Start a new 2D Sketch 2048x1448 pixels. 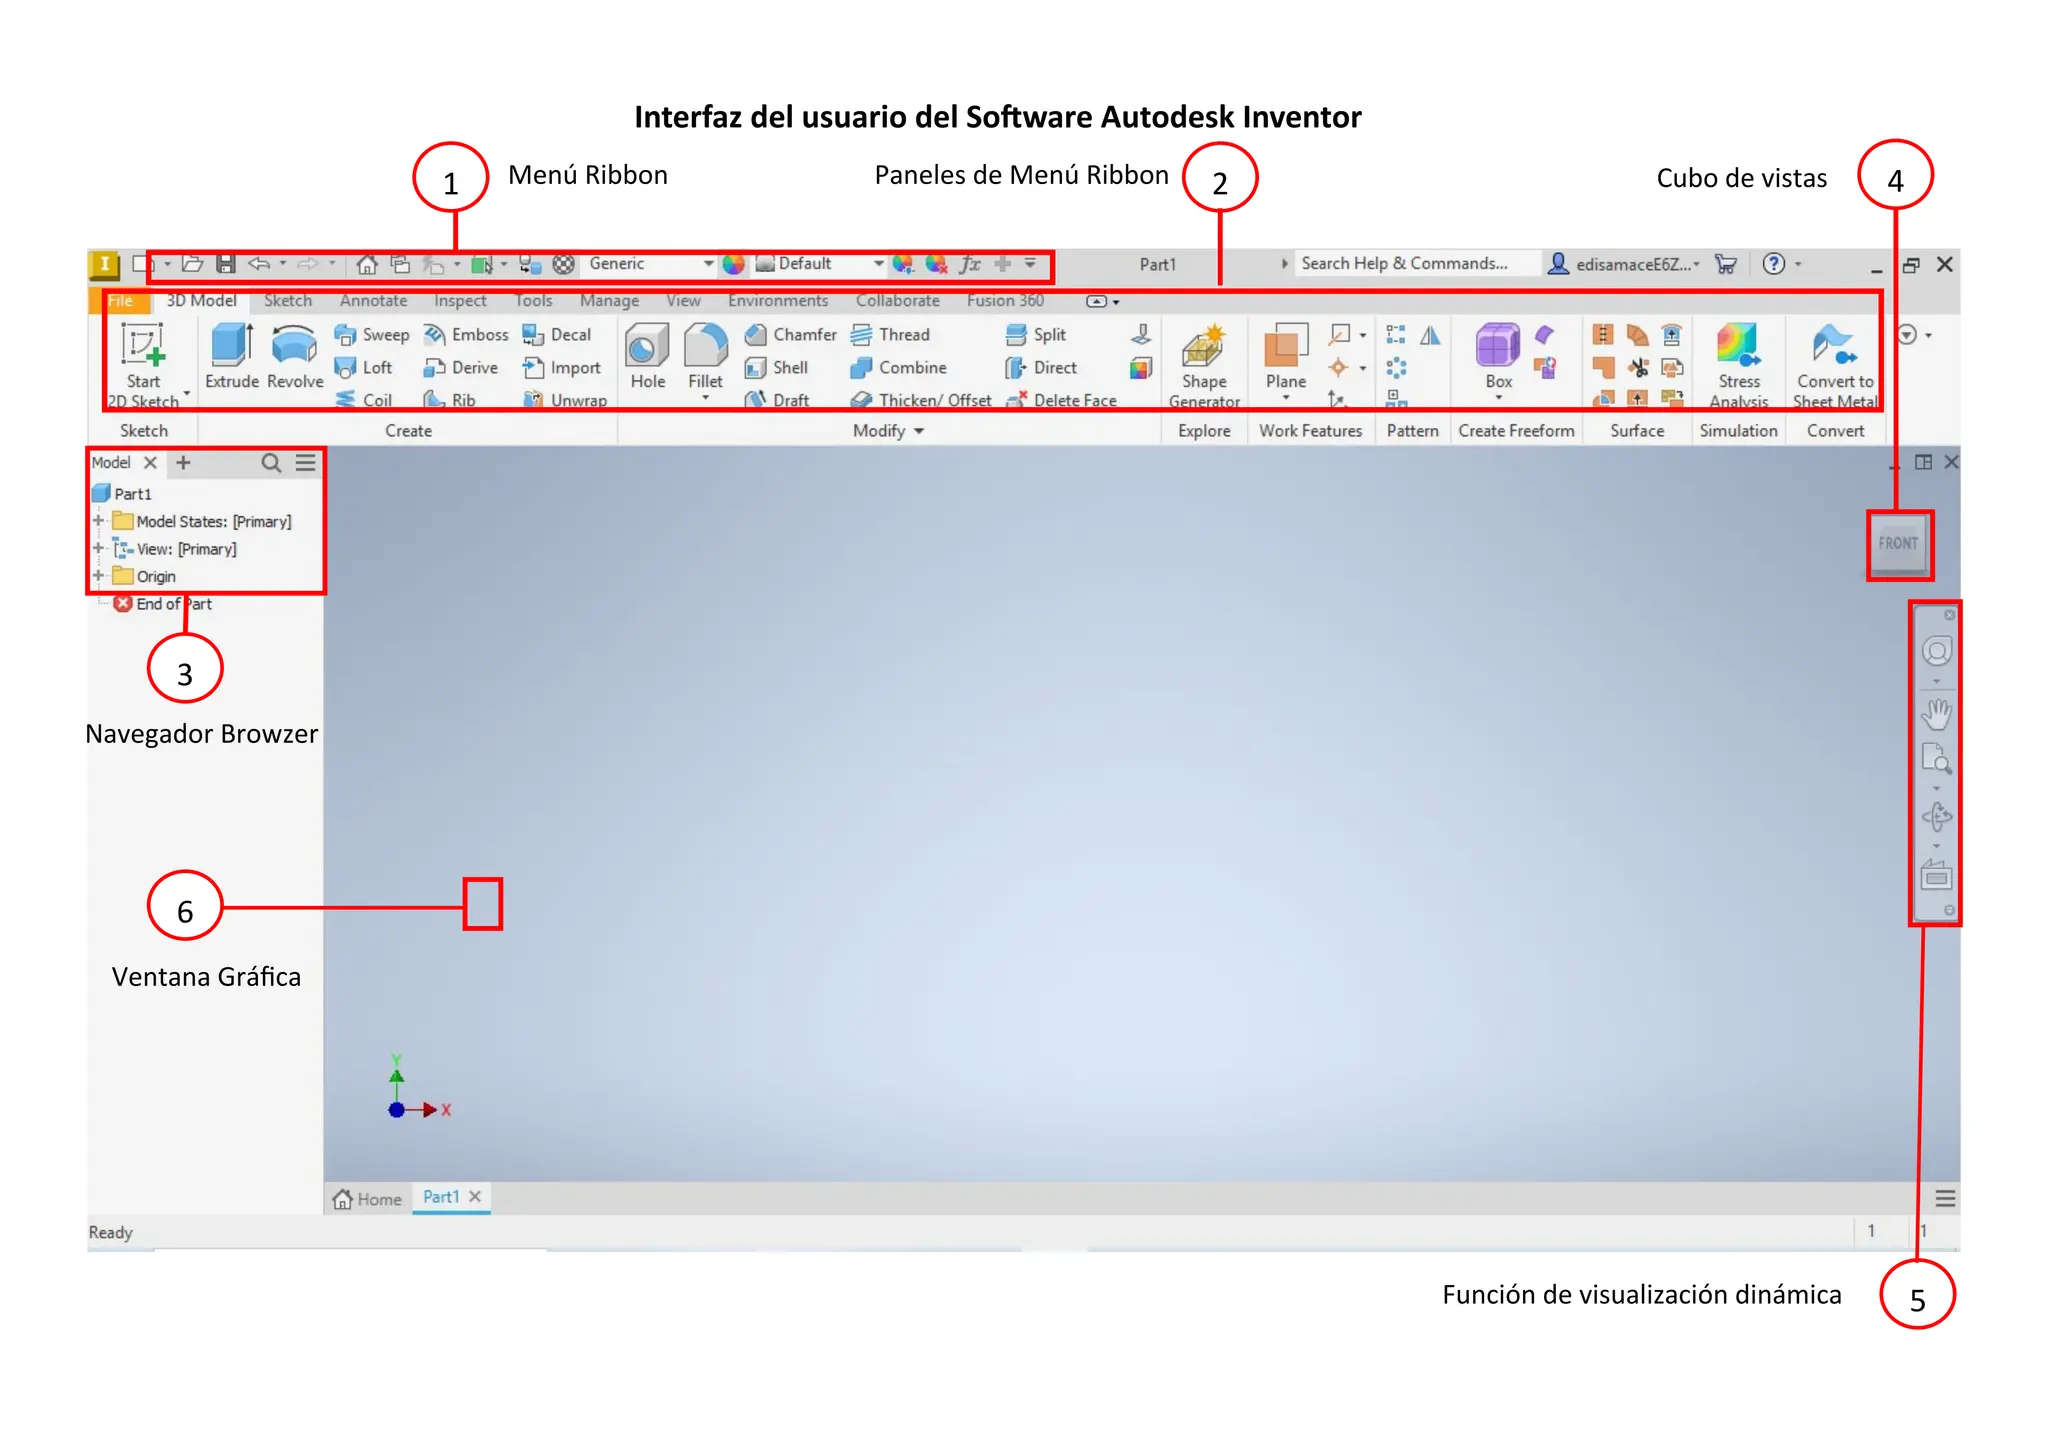[144, 364]
